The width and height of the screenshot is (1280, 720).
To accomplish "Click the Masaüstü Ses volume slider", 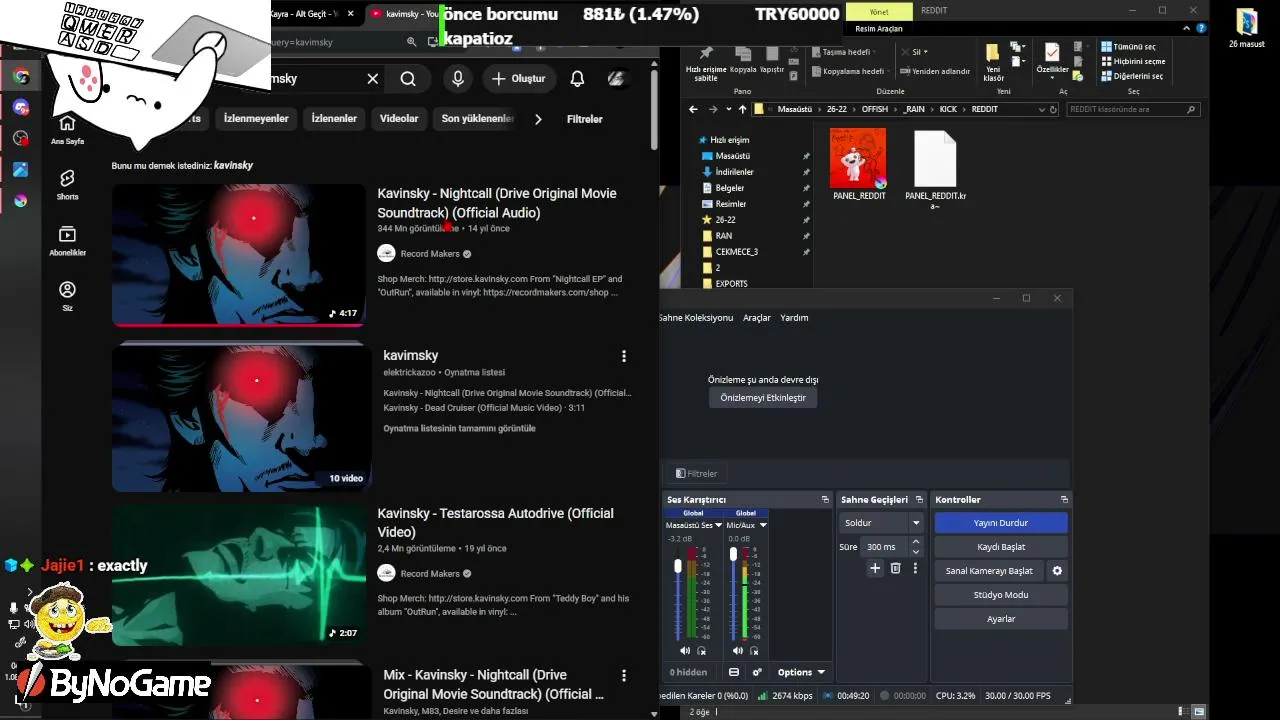I will [678, 593].
